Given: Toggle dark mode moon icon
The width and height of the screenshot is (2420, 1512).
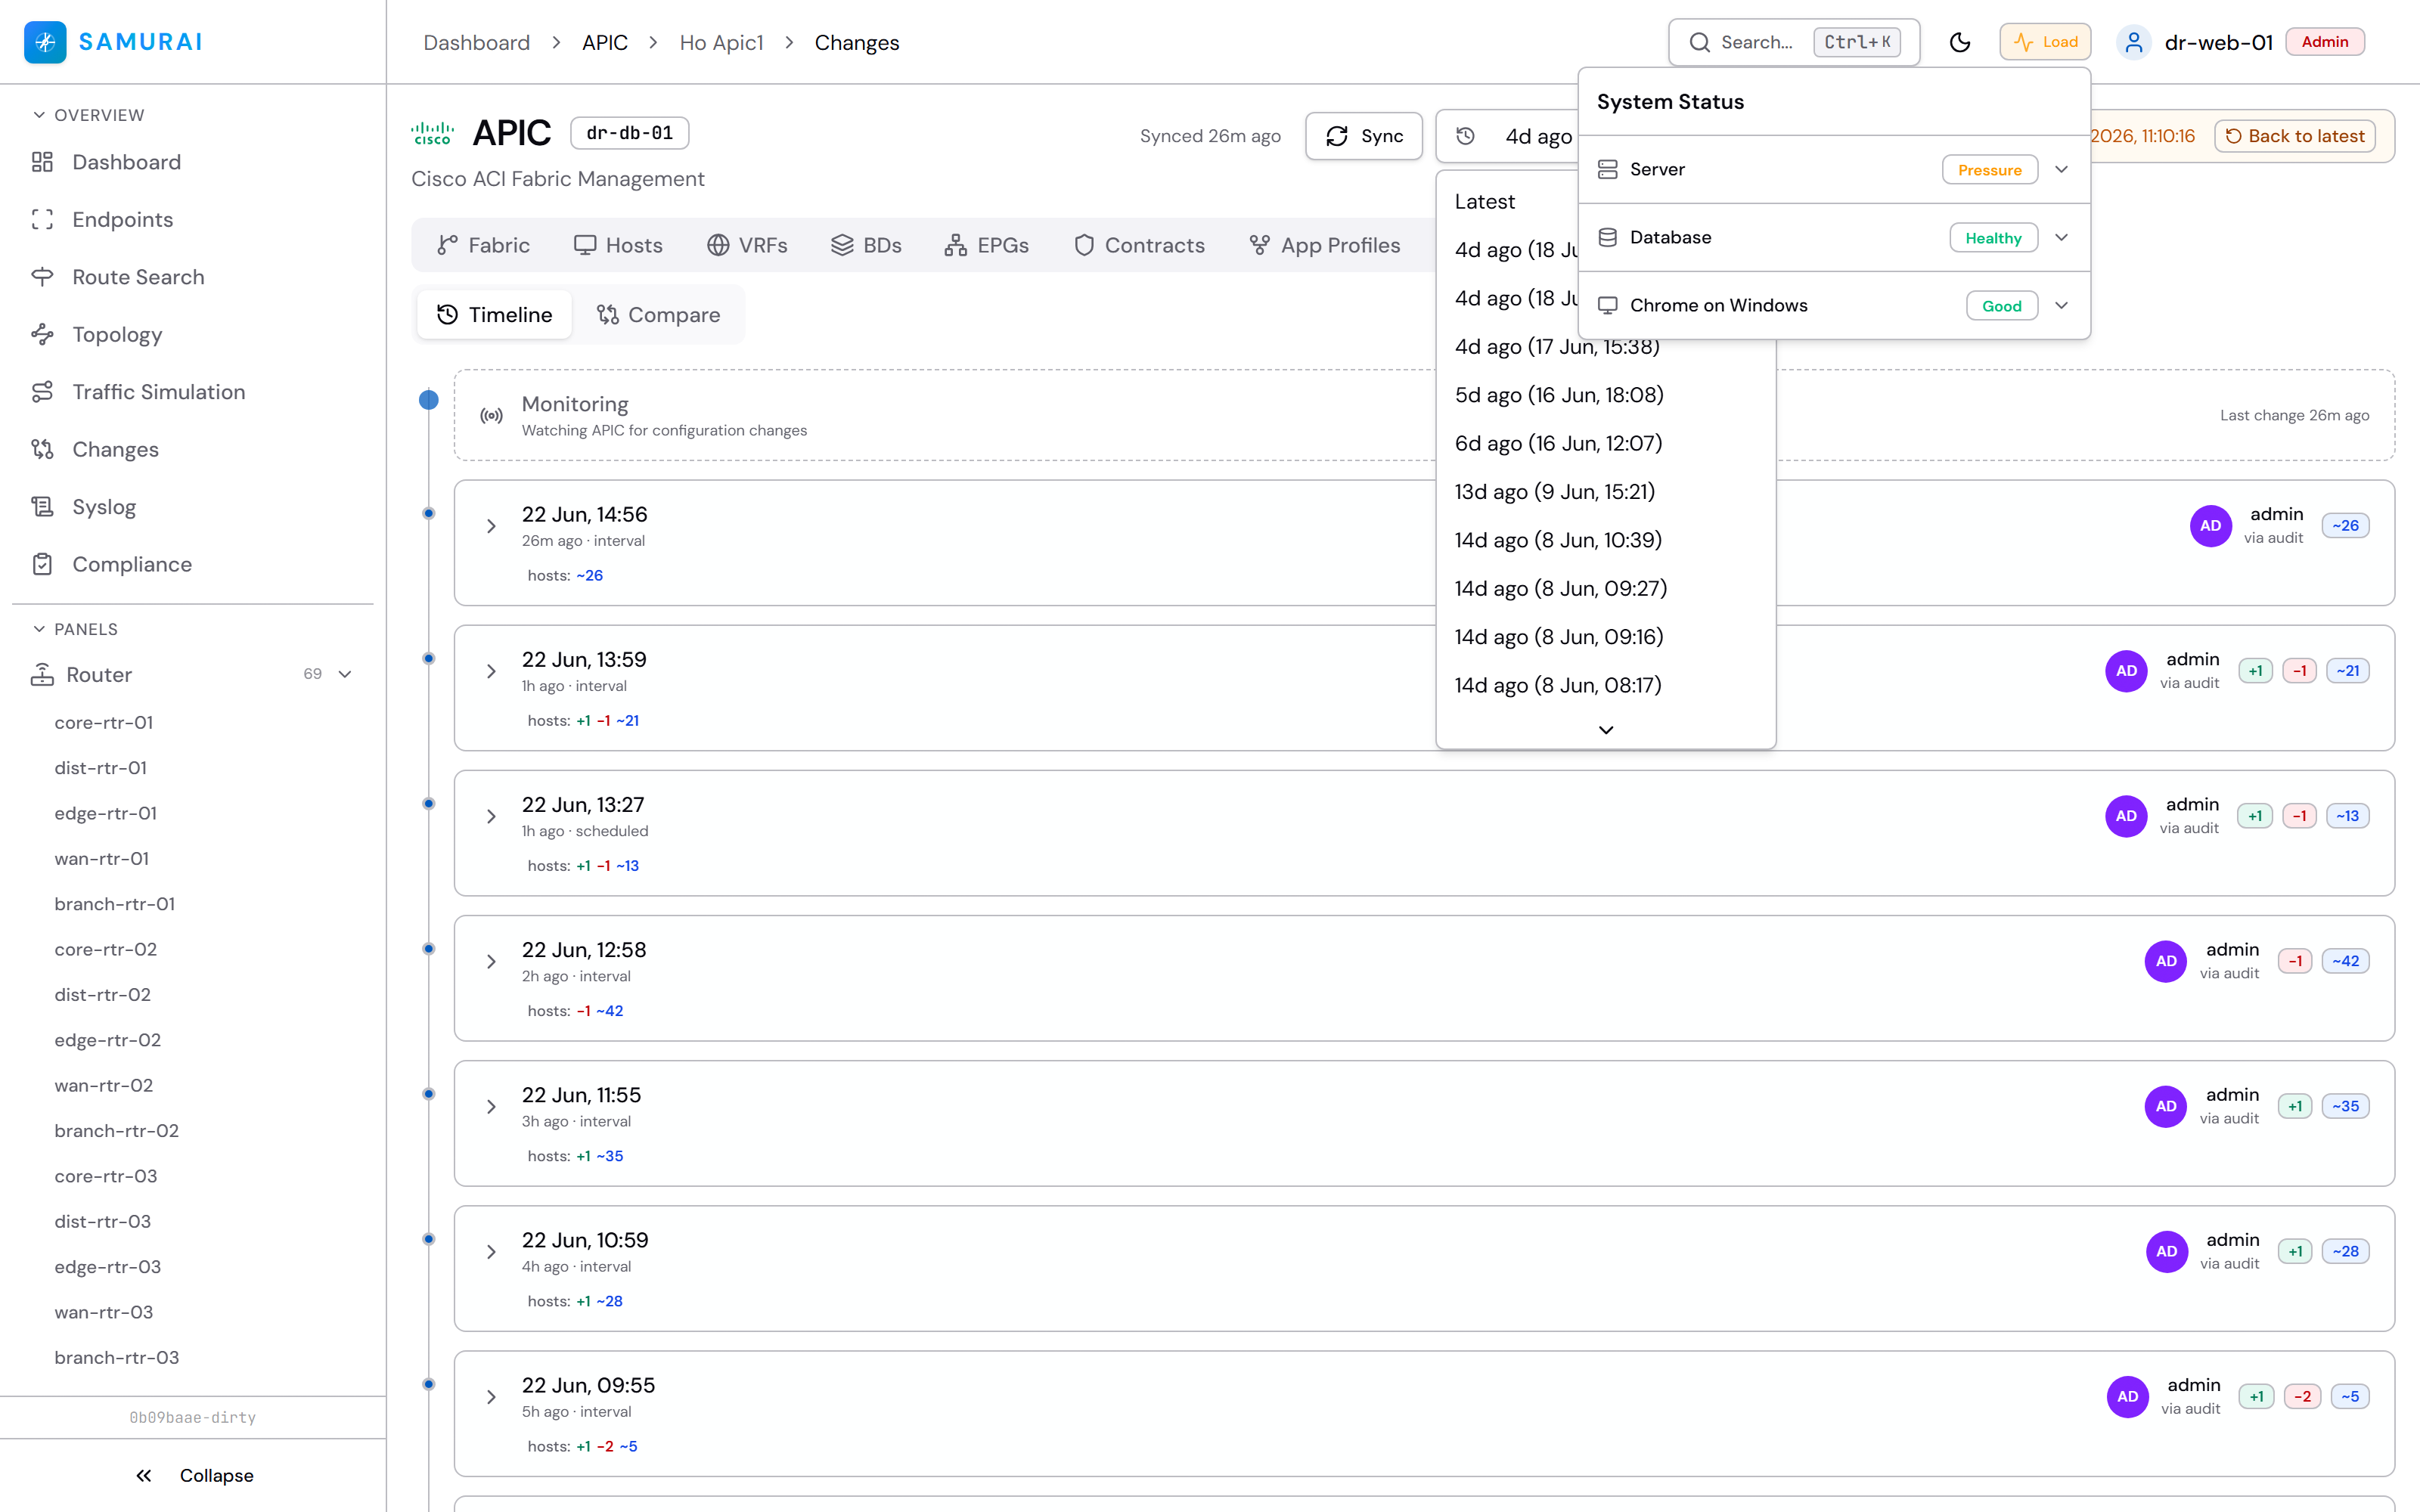Looking at the screenshot, I should [1959, 42].
